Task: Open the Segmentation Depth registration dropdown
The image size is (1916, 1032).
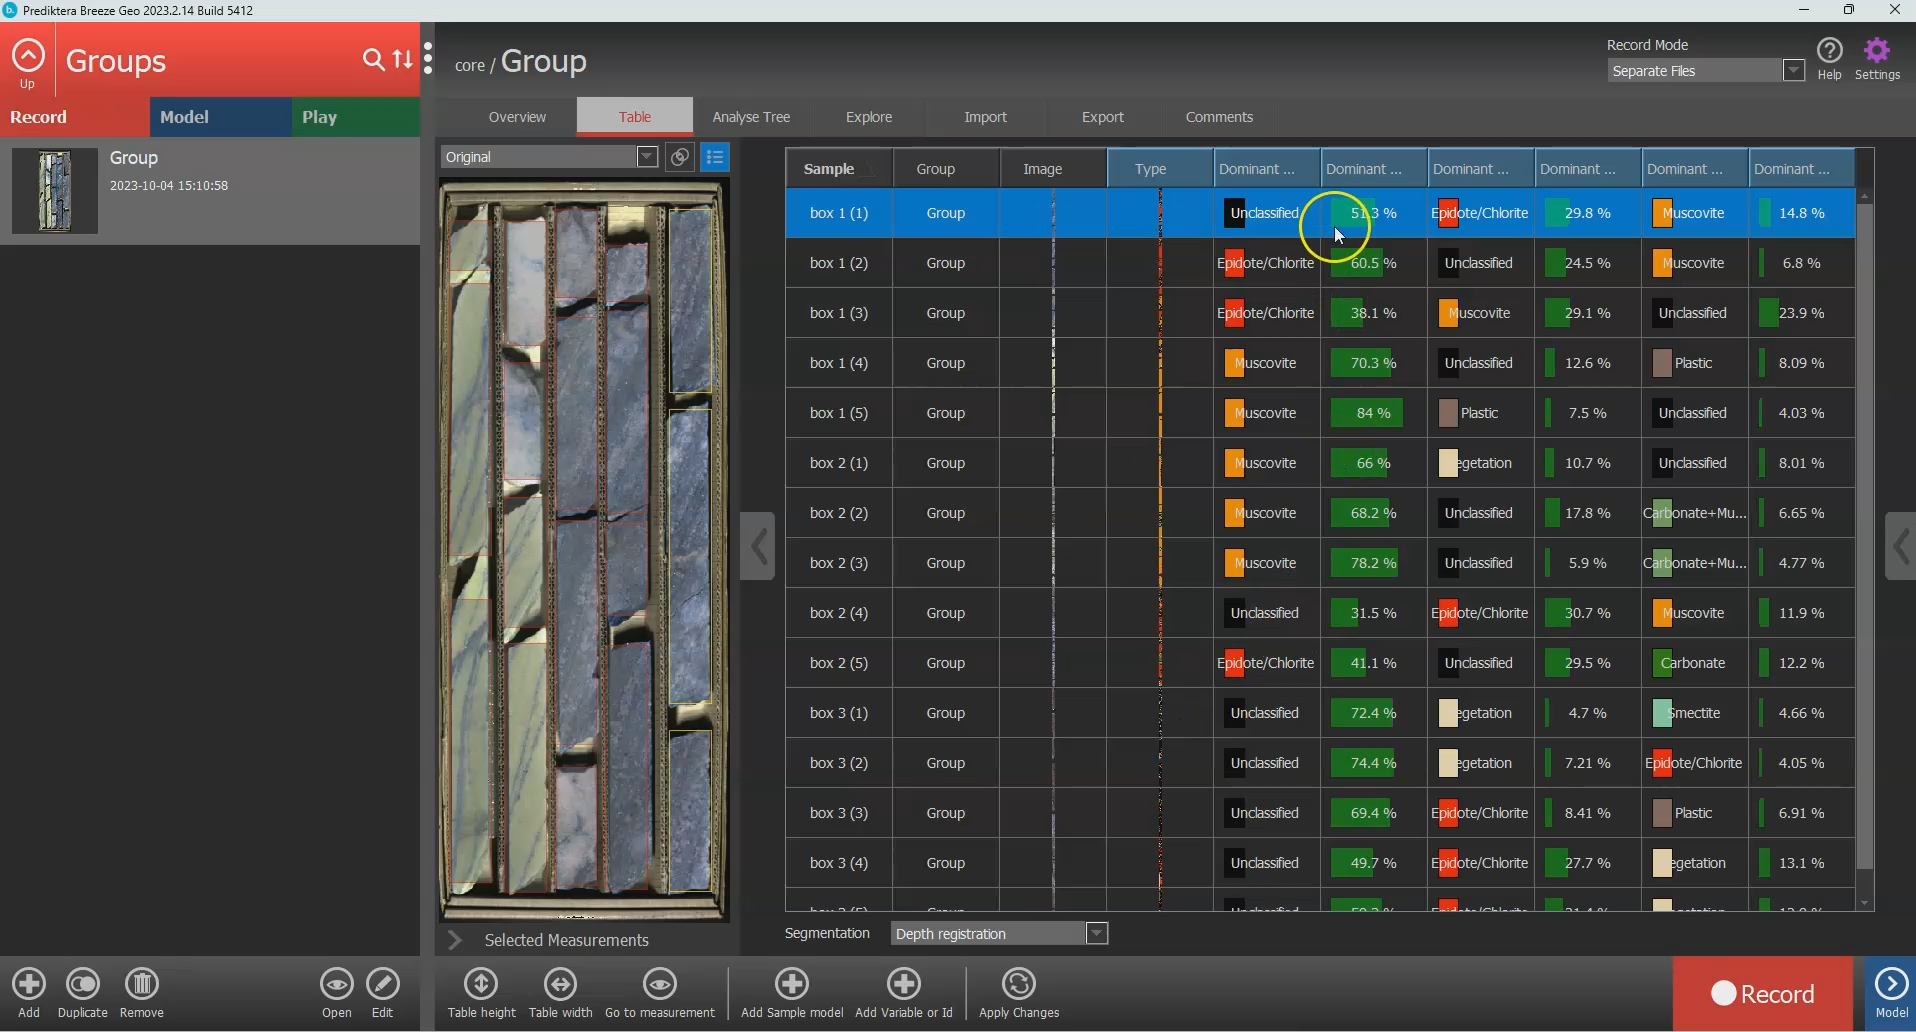Action: click(x=1097, y=934)
